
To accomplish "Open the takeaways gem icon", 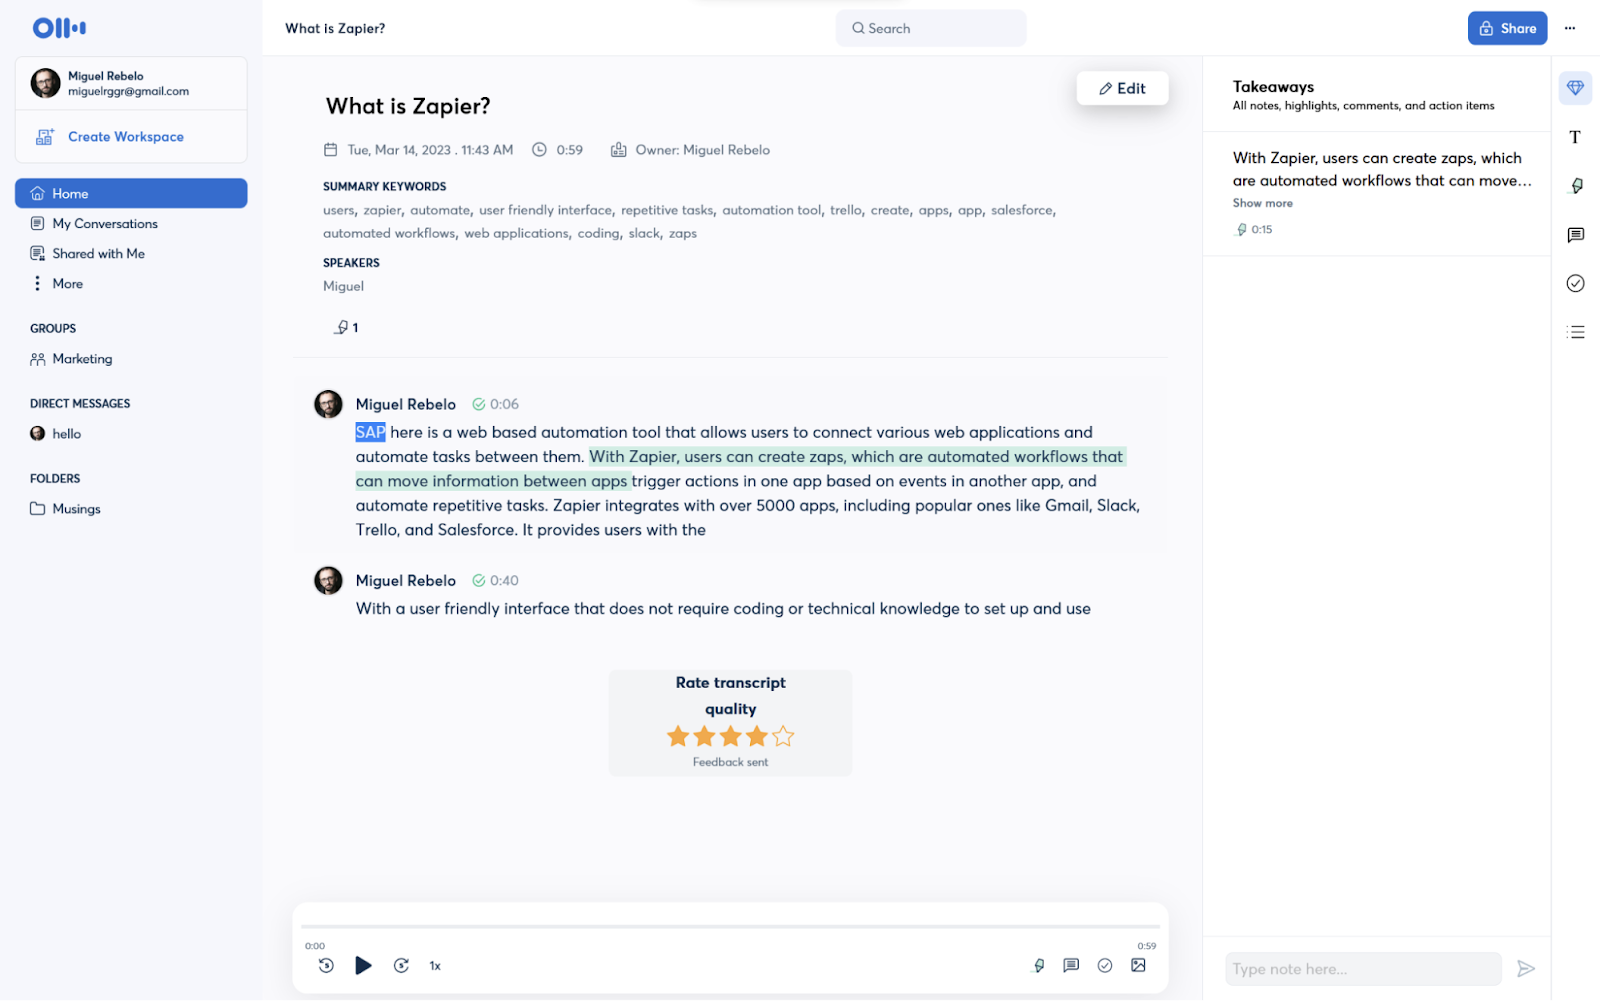I will click(x=1575, y=88).
